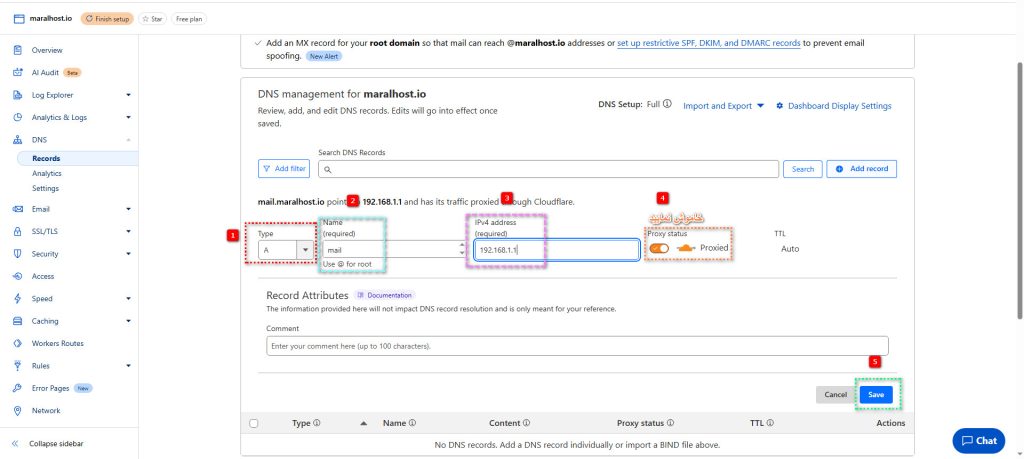Open the Analytics item under DNS

46,173
